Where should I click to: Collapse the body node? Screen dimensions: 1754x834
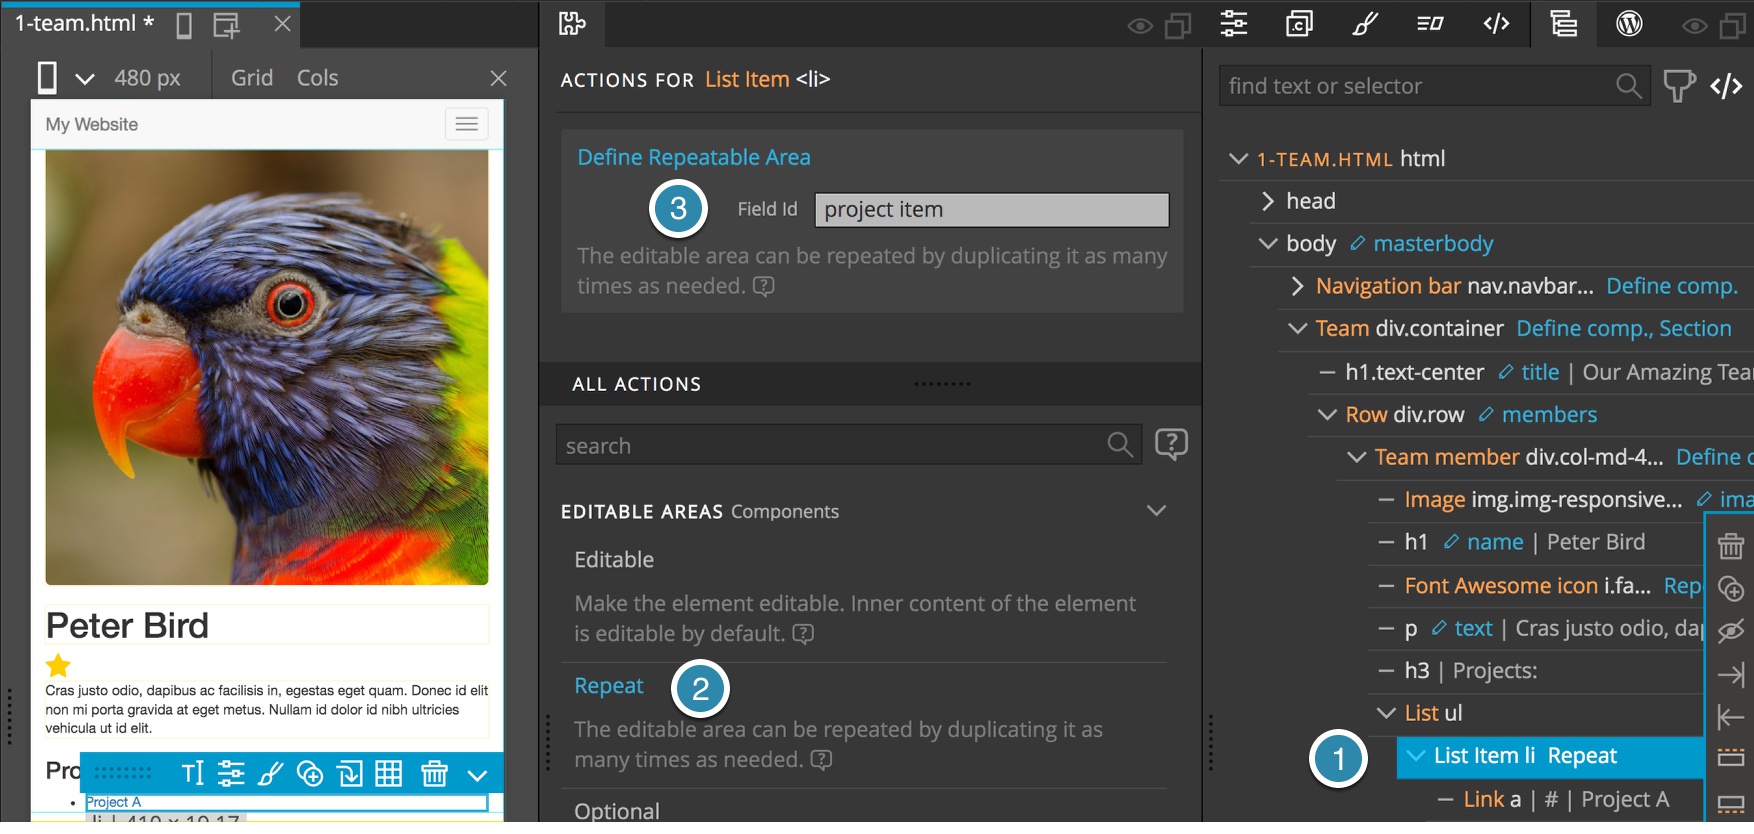(x=1268, y=244)
